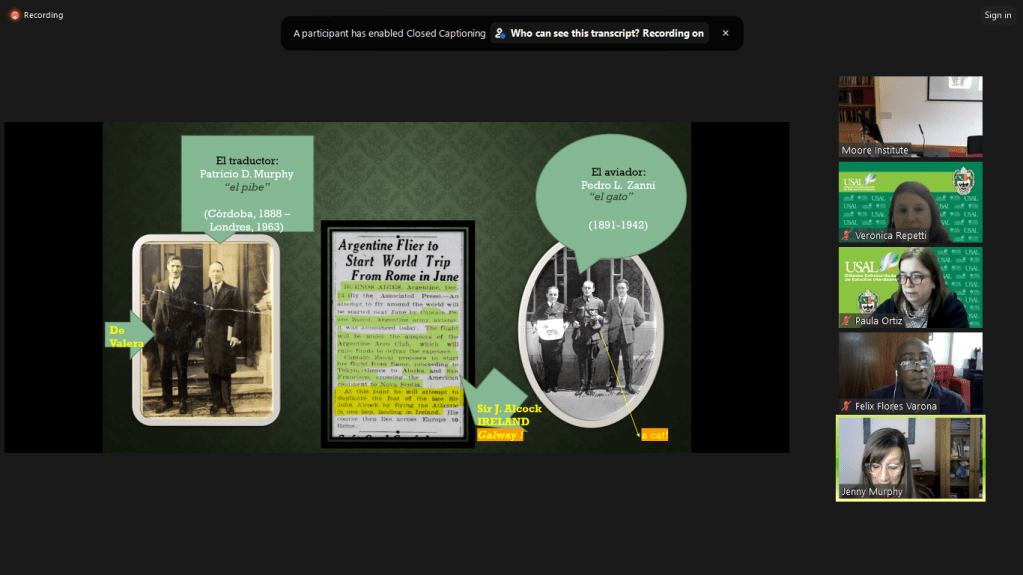Select the Moore Institute video thumbnail
Image resolution: width=1023 pixels, height=575 pixels.
910,116
